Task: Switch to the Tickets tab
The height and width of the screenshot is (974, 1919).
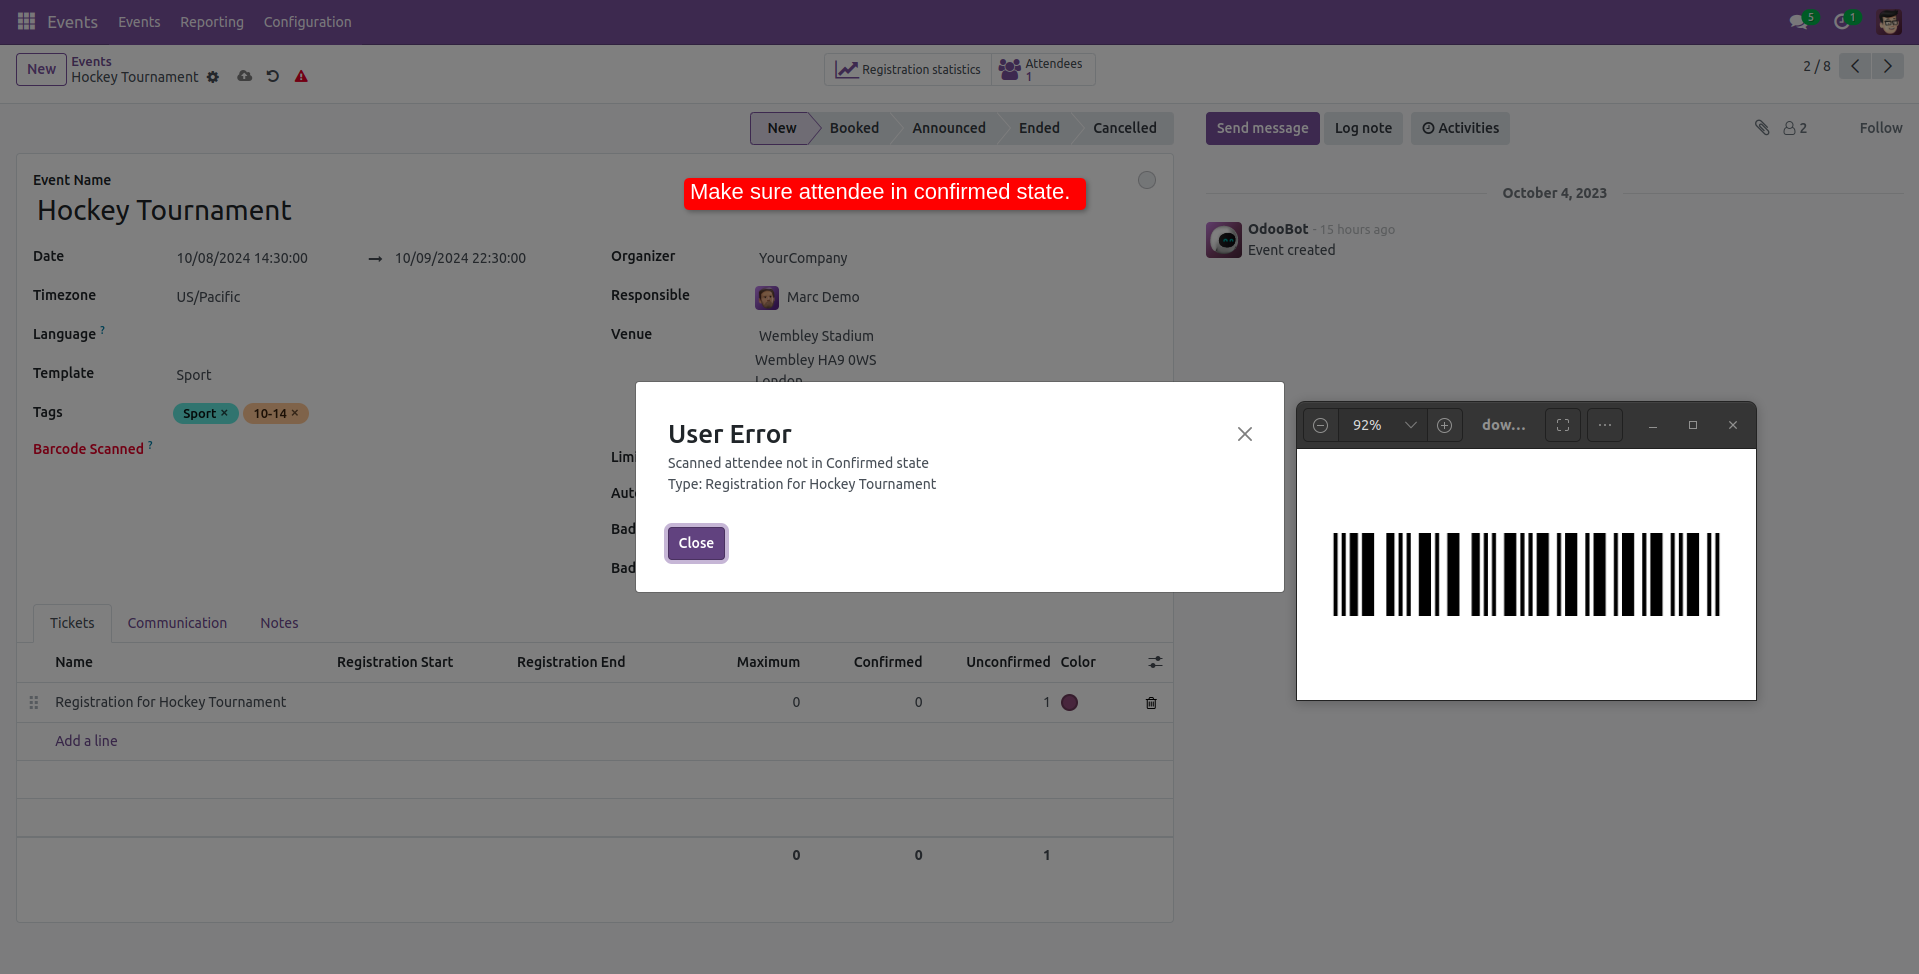Action: 72,623
